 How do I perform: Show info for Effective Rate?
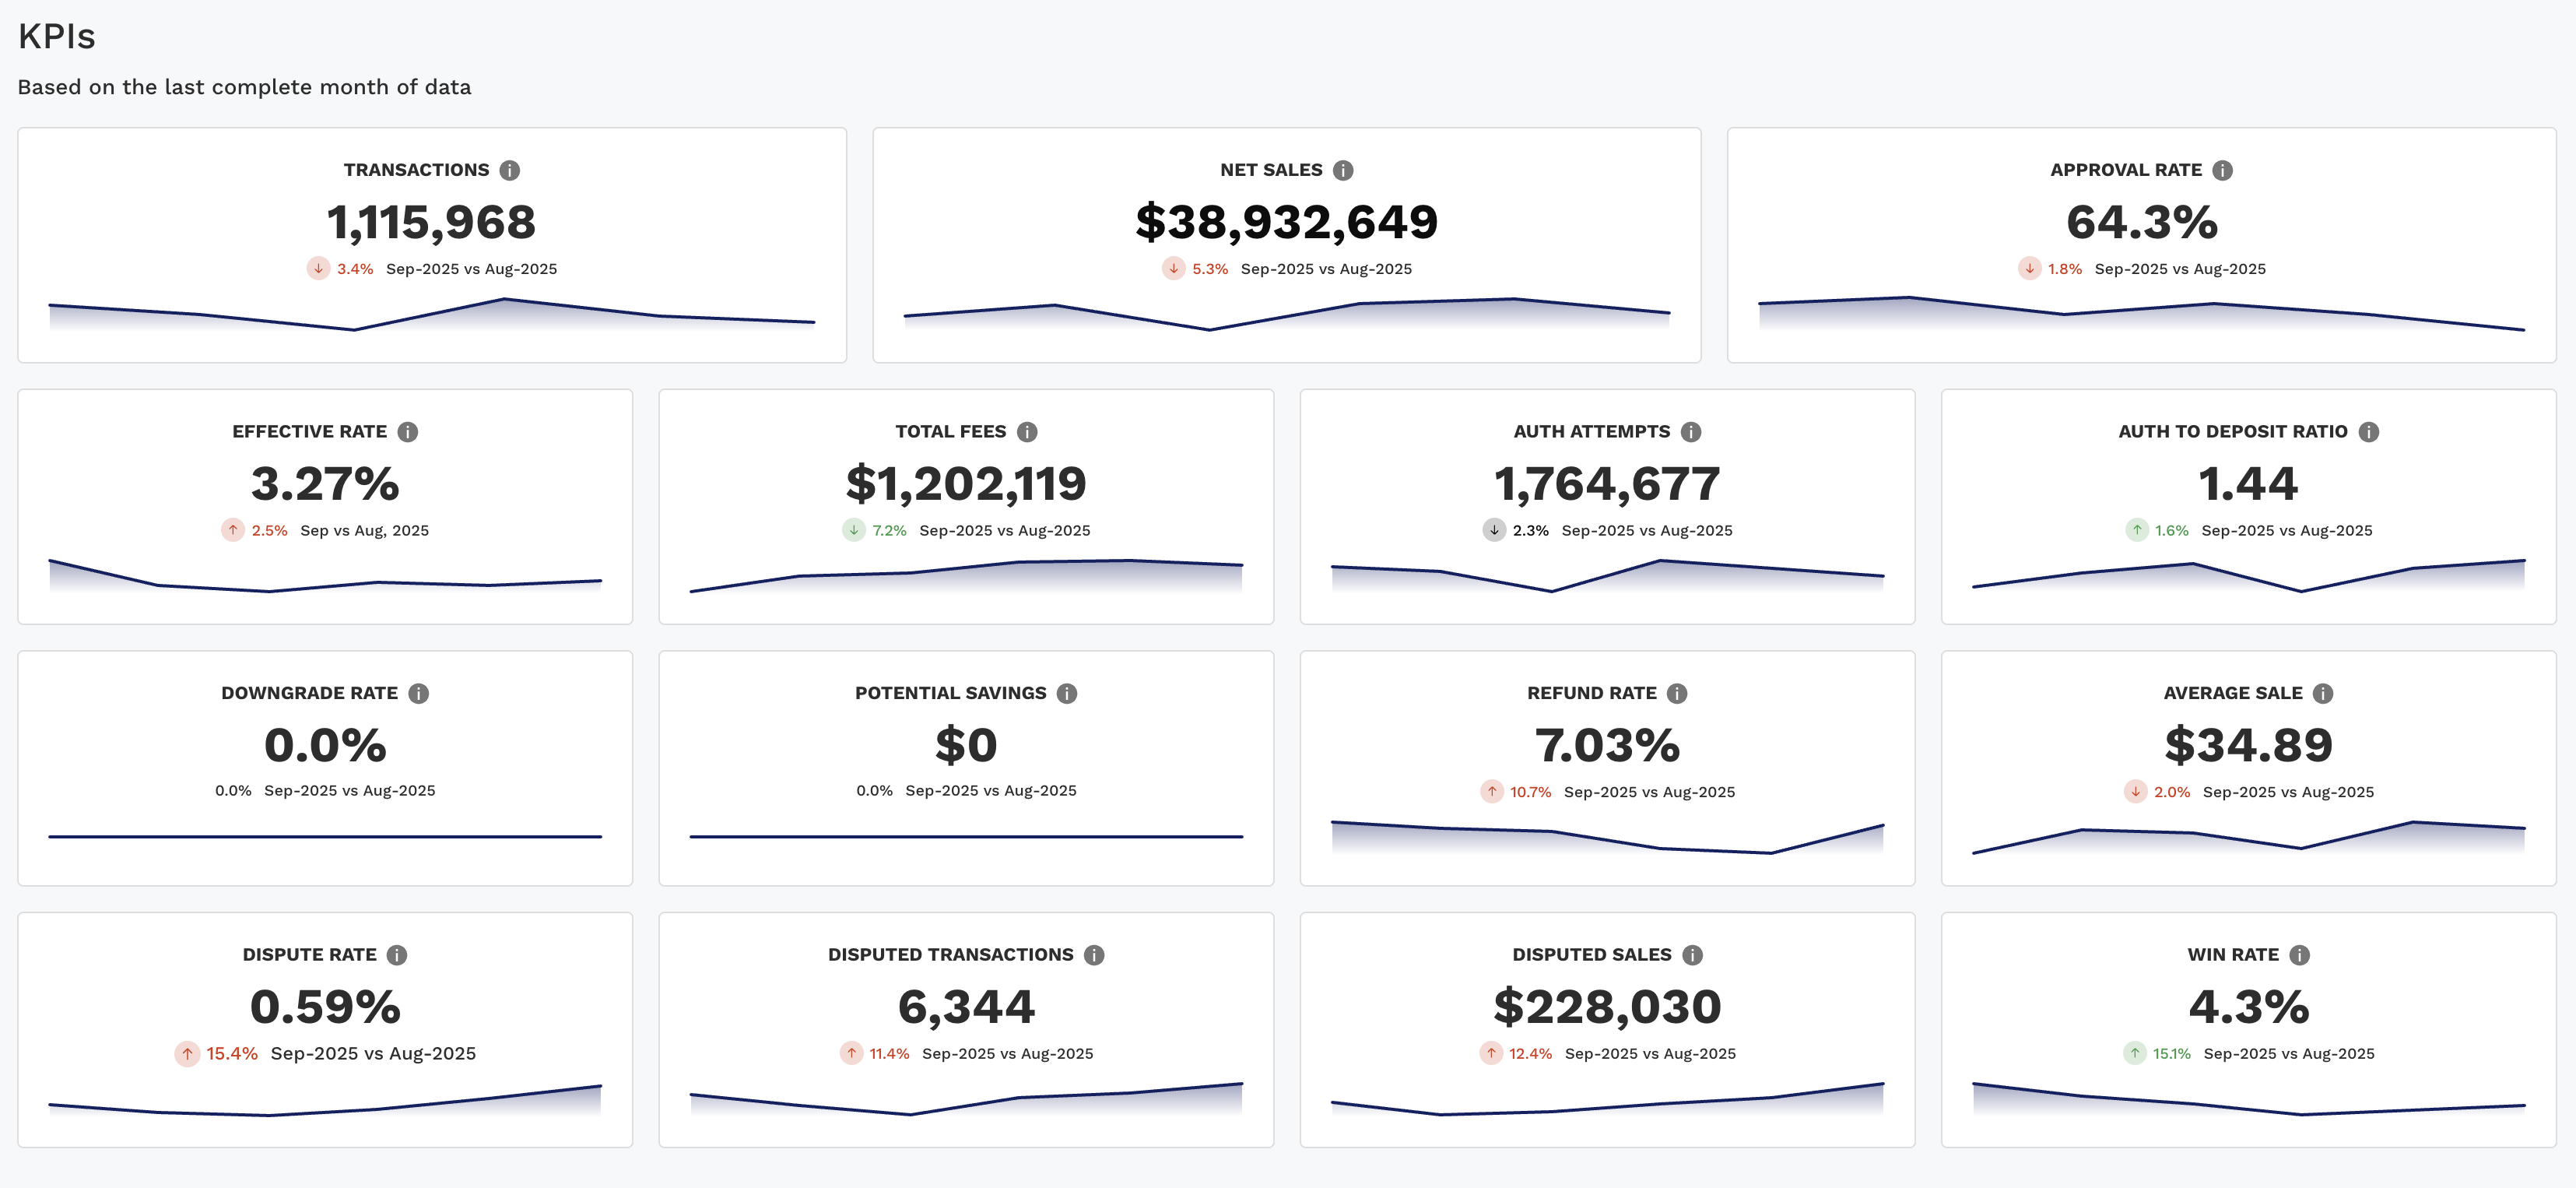point(408,432)
